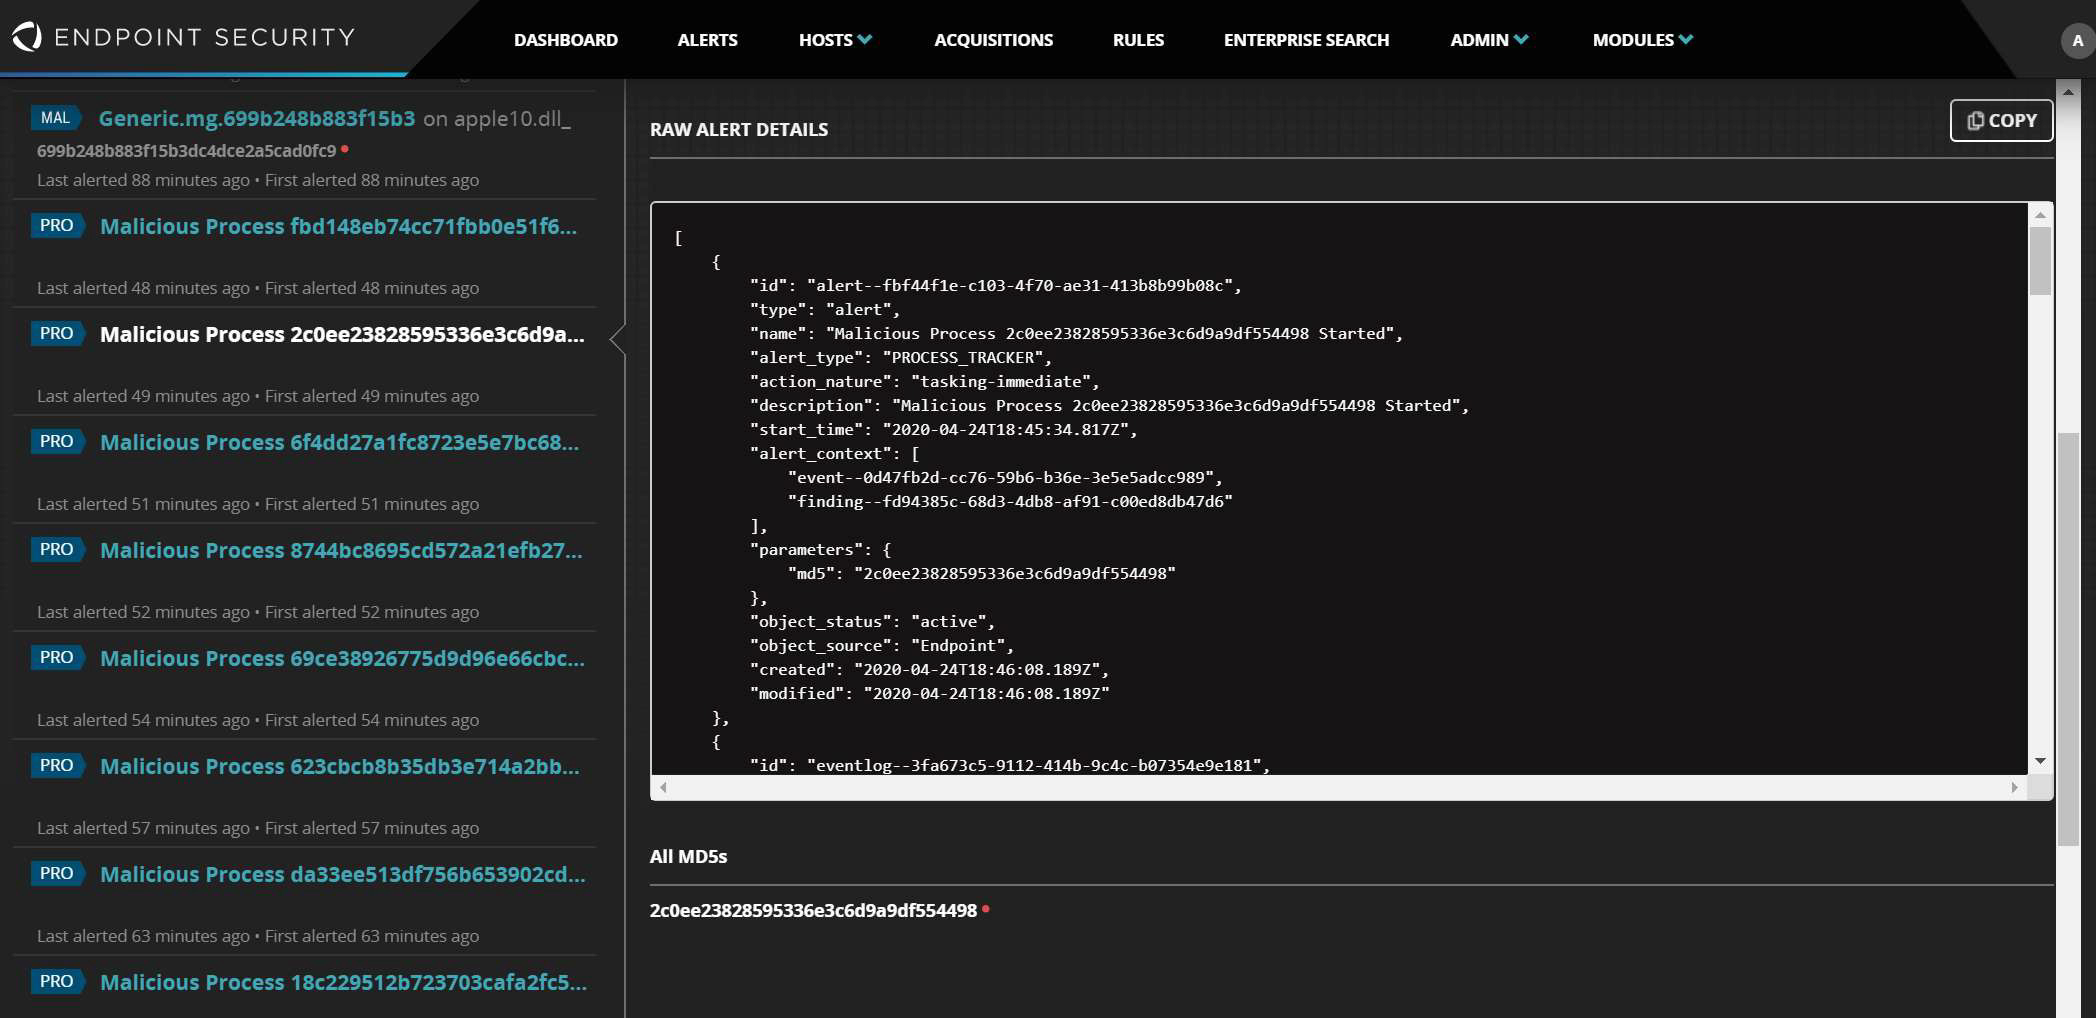Click the 2c0ee23828595336e3c6d9a9df554498 MD5 under All MD5s

[x=813, y=910]
